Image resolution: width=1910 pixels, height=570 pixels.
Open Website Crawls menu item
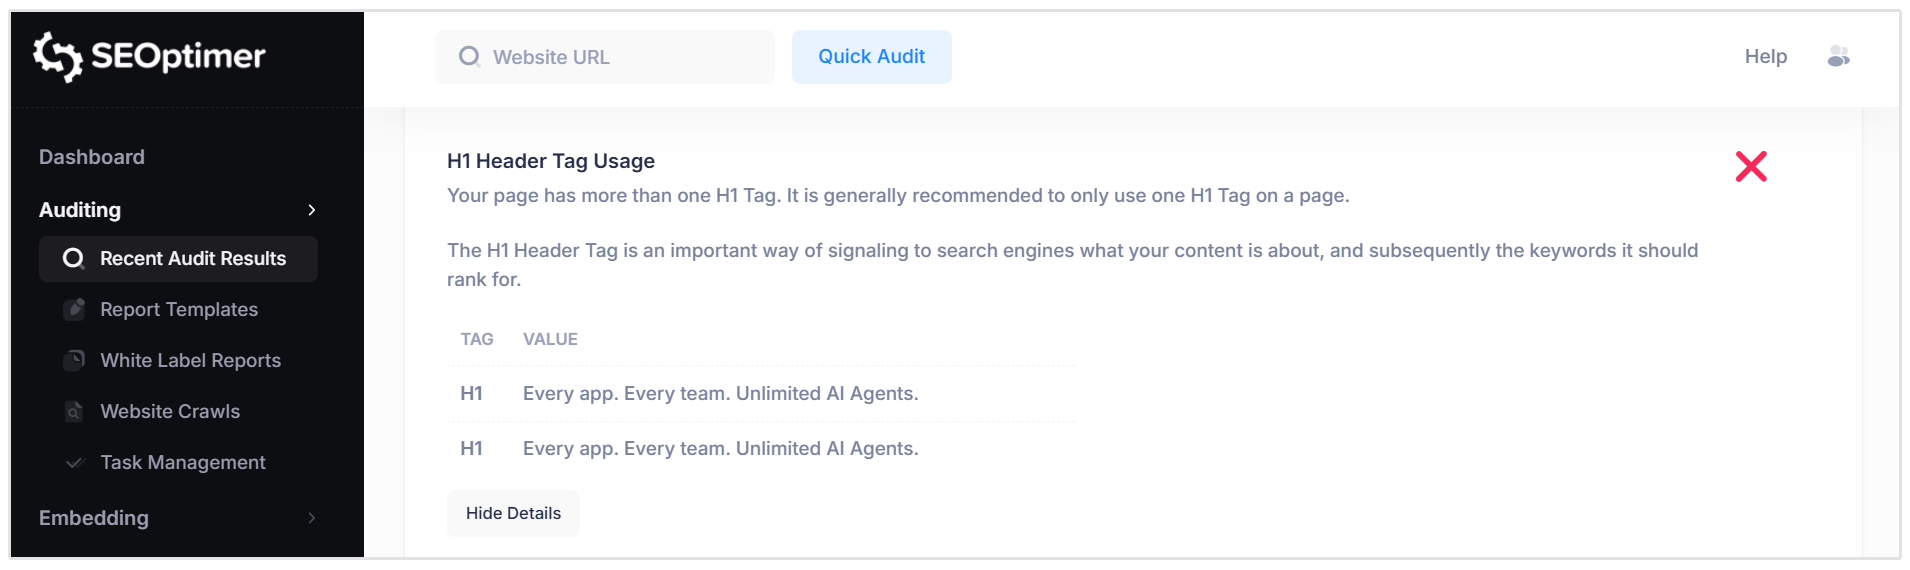170,412
